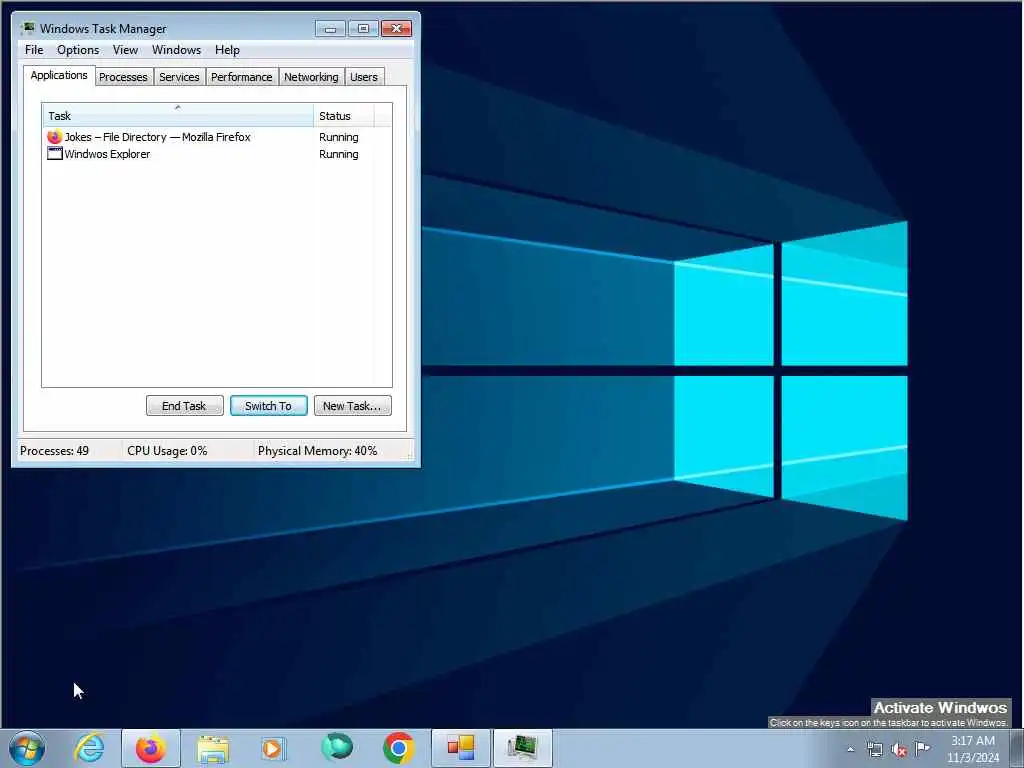Click the Task Manager title bar icon
This screenshot has height=768, width=1024.
(x=27, y=28)
